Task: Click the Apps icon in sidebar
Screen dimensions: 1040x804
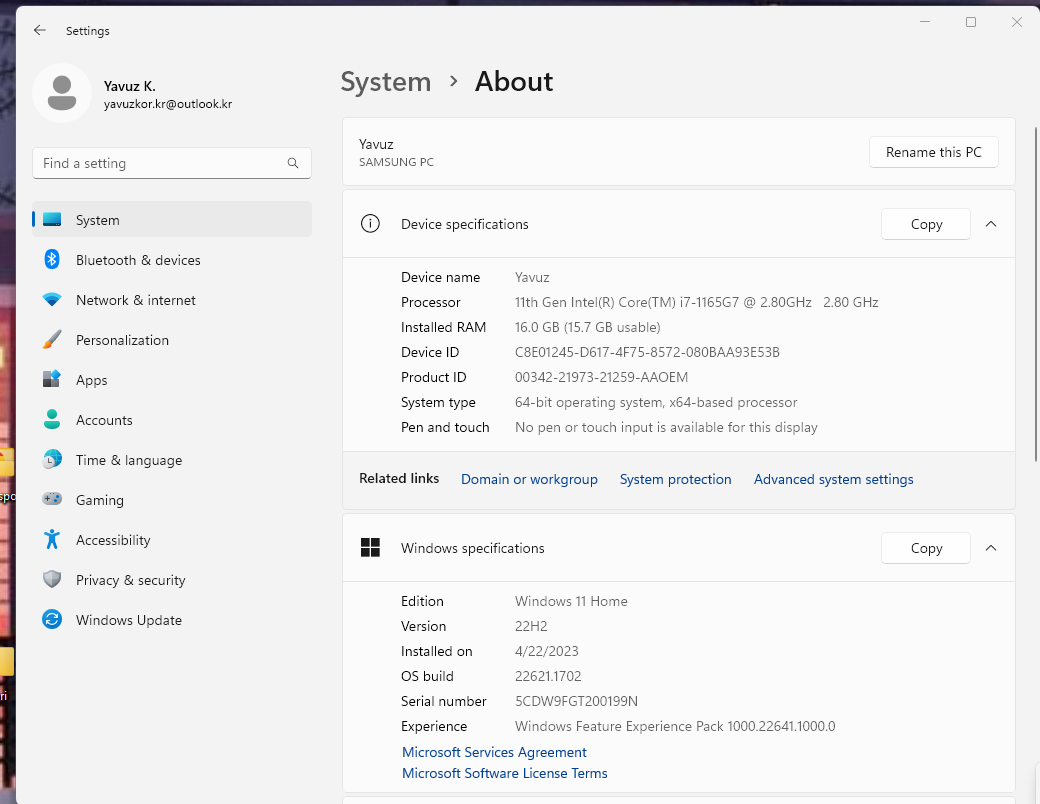Action: [52, 379]
